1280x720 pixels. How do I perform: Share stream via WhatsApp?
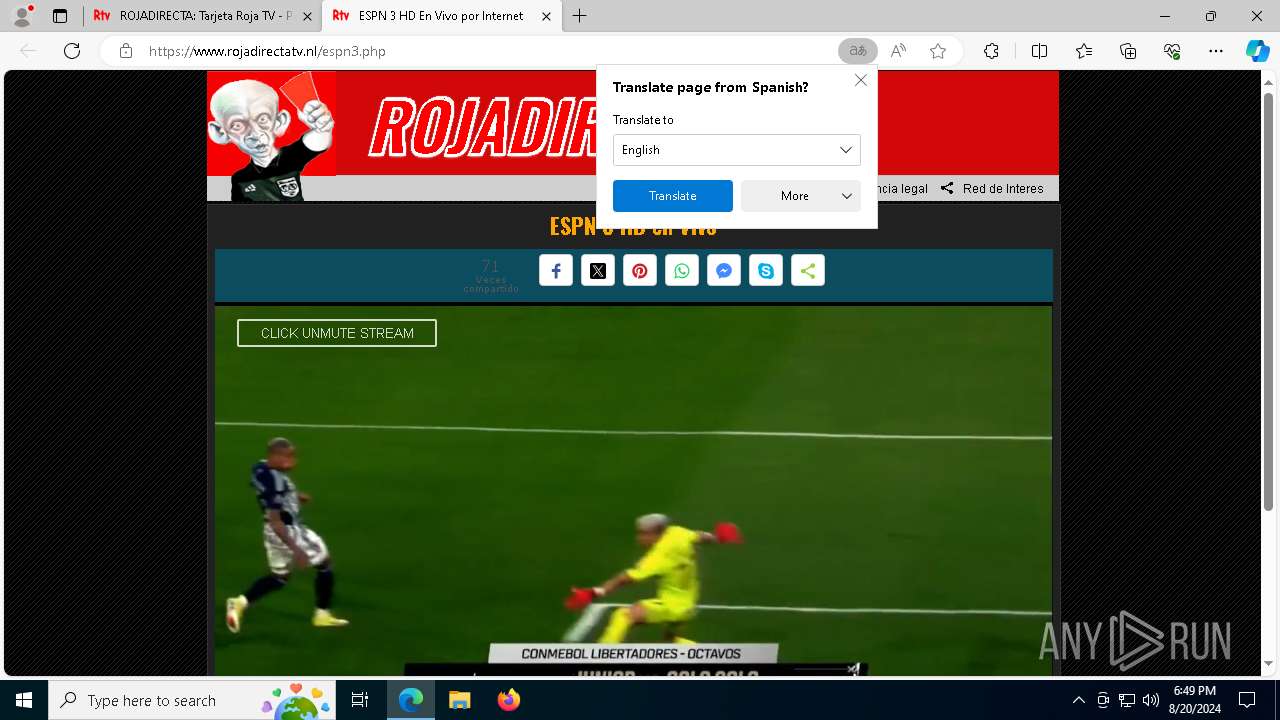tap(682, 271)
